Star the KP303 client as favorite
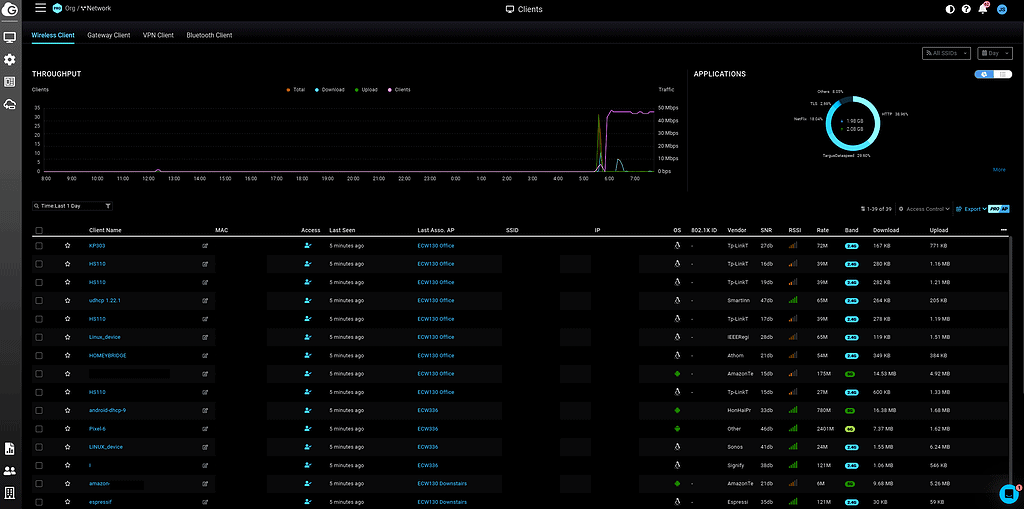 [x=67, y=245]
